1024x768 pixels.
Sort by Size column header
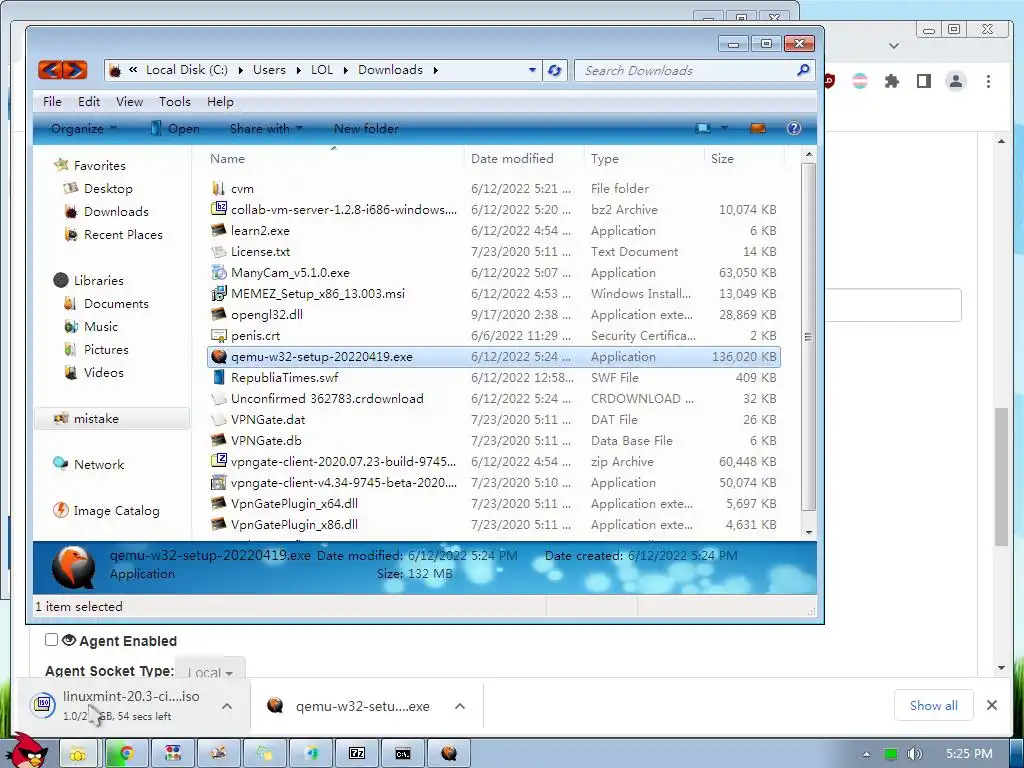[722, 159]
